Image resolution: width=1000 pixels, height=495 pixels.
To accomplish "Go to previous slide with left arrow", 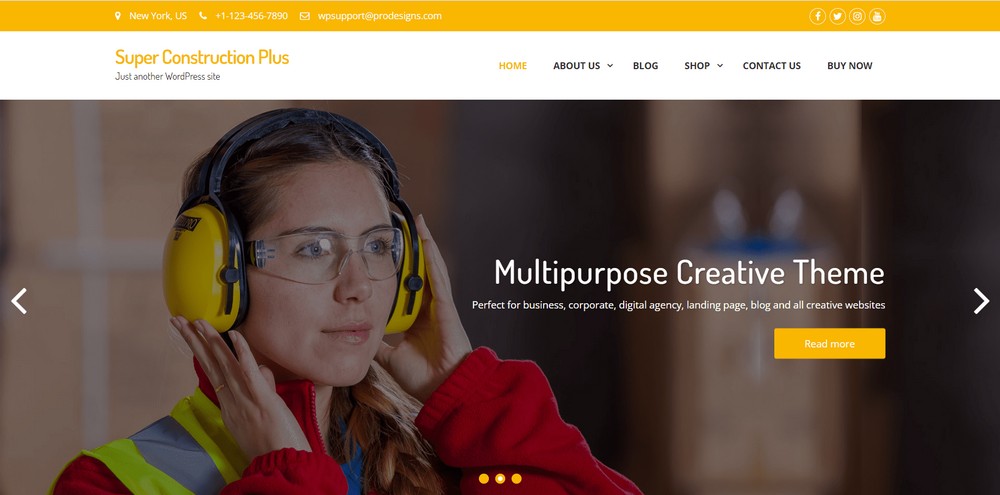I will pos(19,301).
